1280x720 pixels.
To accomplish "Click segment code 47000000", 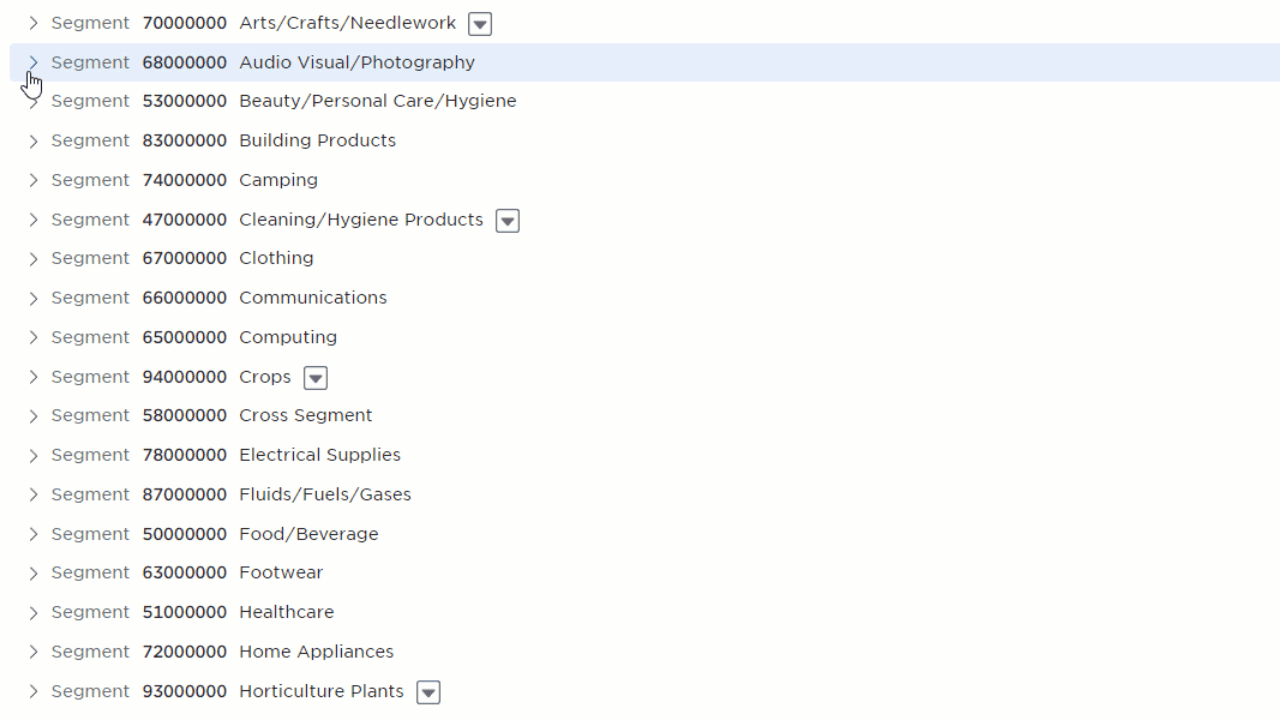I will coord(184,219).
